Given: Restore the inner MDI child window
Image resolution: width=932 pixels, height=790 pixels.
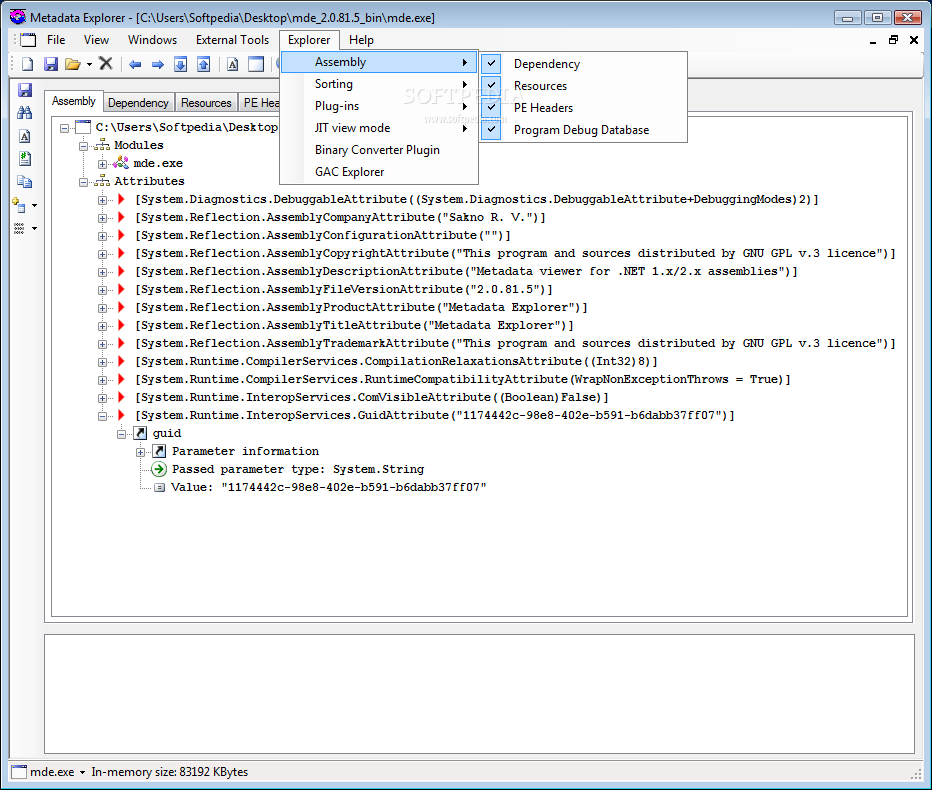Looking at the screenshot, I should [x=893, y=40].
